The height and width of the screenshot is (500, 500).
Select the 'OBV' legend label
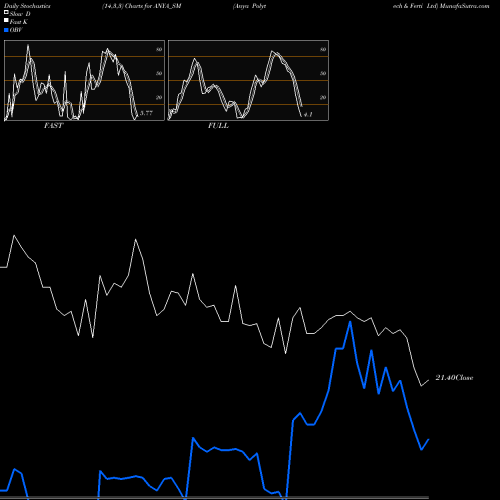pyautogui.click(x=16, y=30)
